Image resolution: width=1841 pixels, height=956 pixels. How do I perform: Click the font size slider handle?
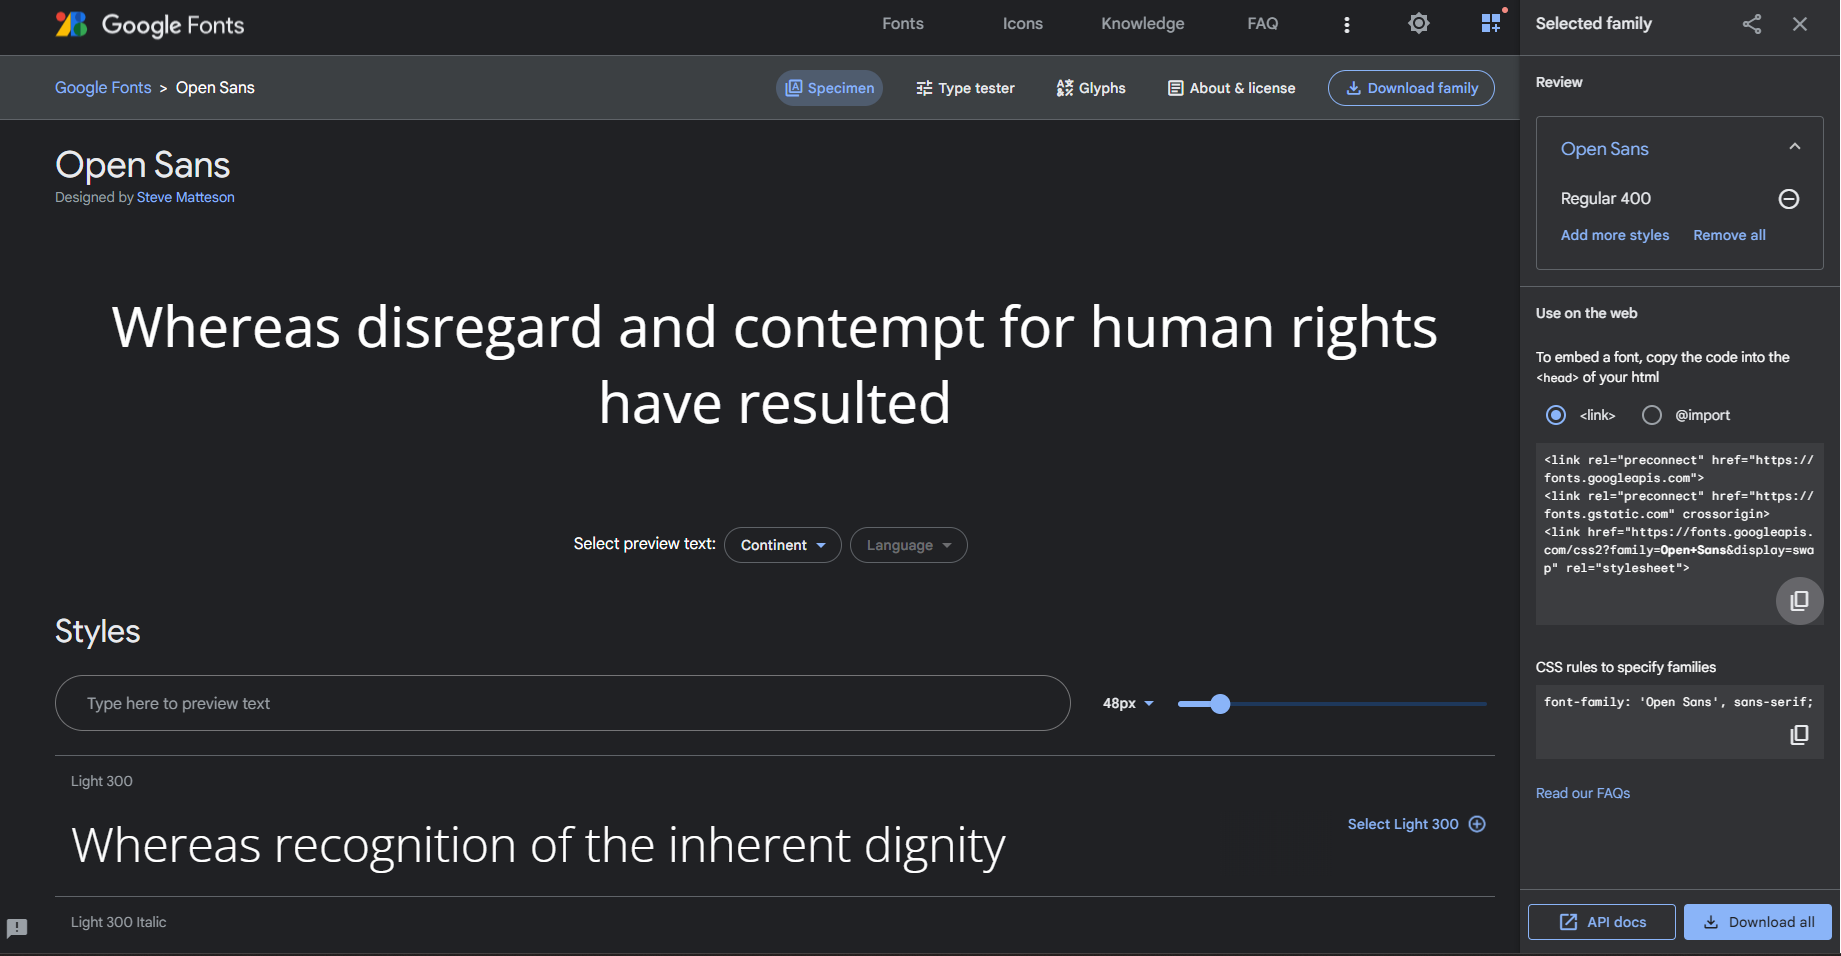(1220, 704)
